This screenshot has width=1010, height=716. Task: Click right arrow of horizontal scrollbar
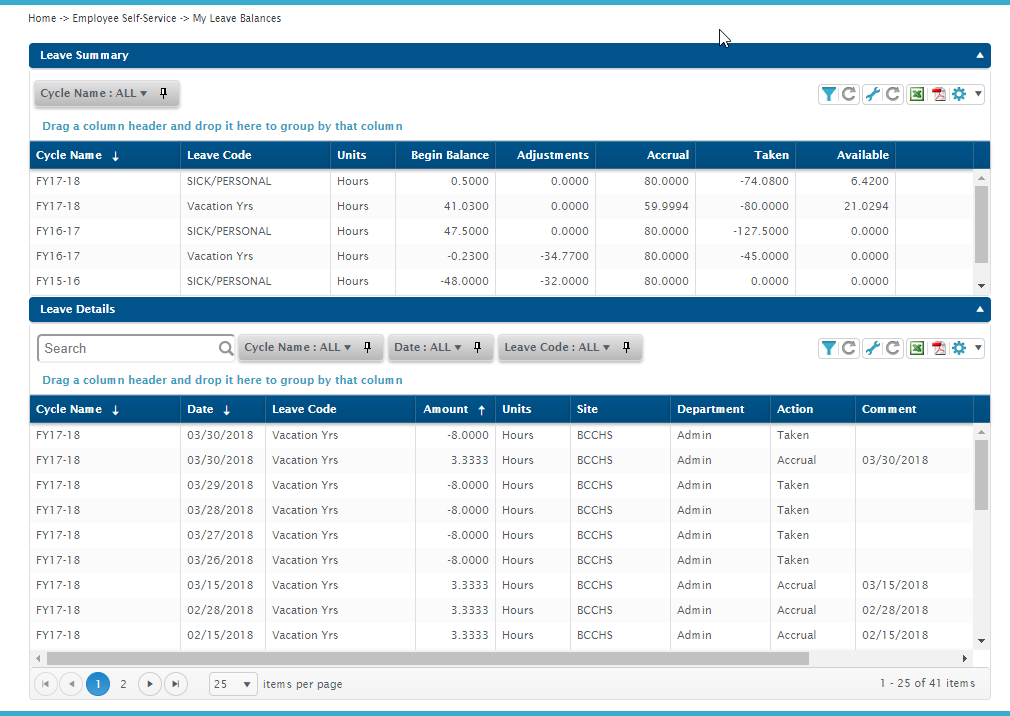(x=964, y=658)
